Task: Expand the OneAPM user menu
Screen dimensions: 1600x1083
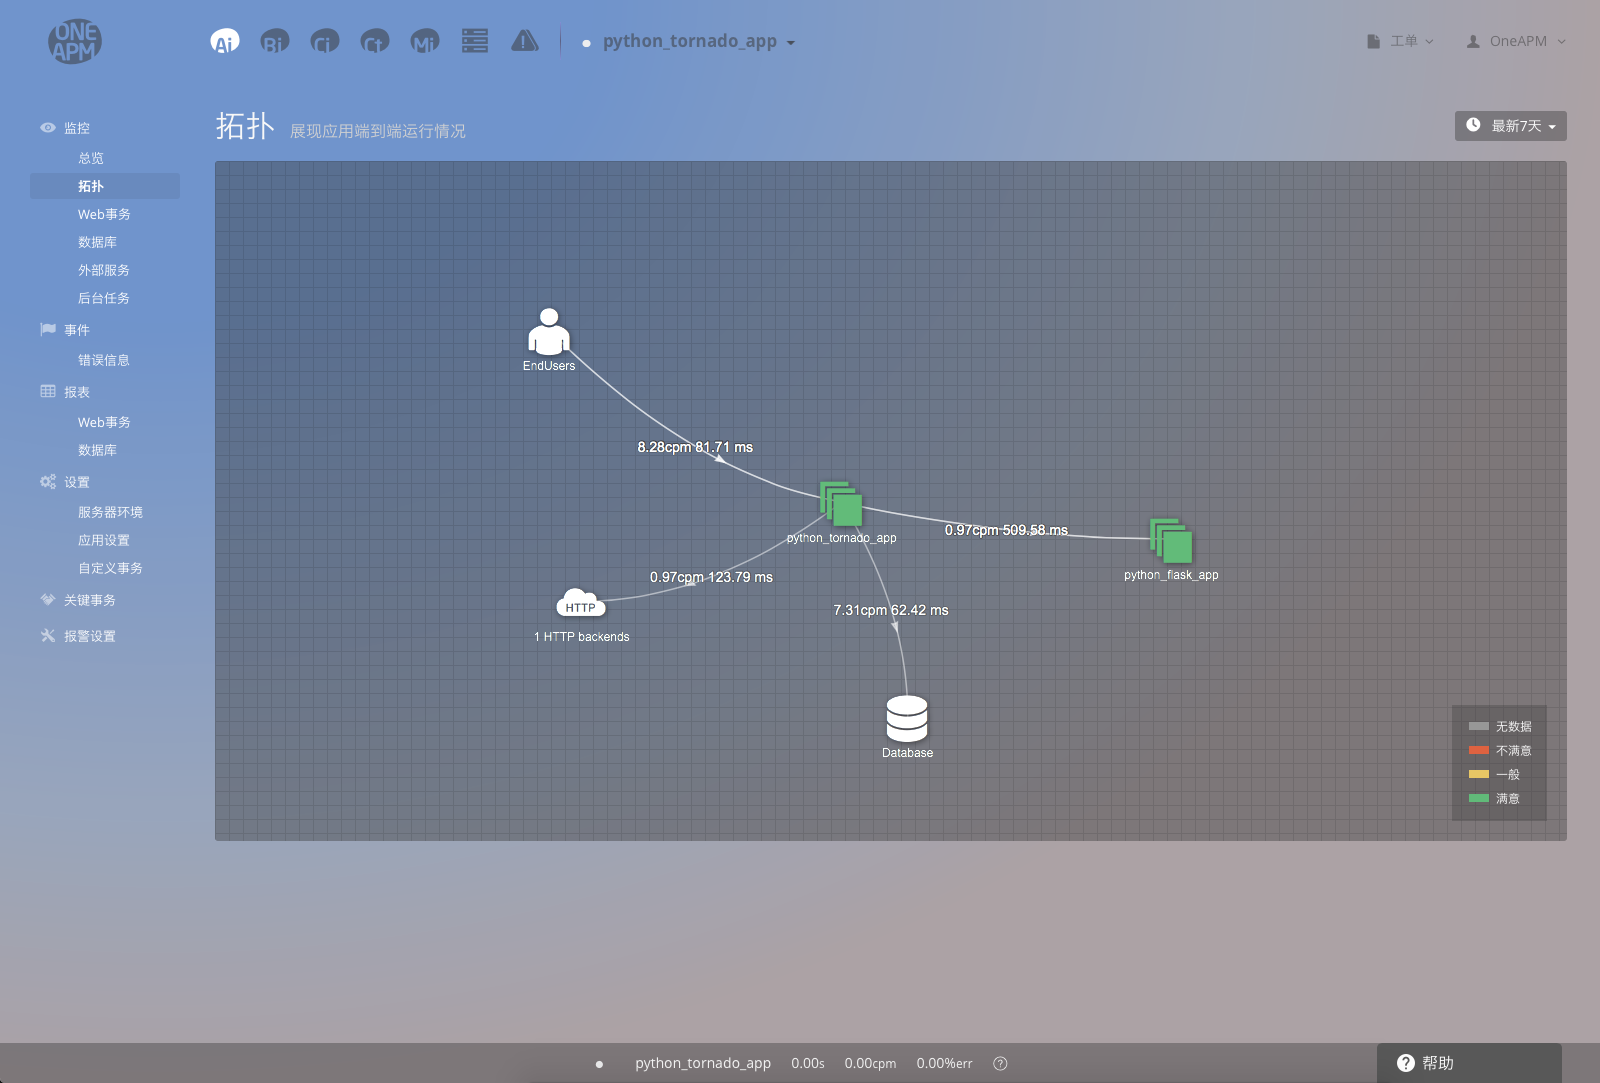Action: click(1516, 41)
